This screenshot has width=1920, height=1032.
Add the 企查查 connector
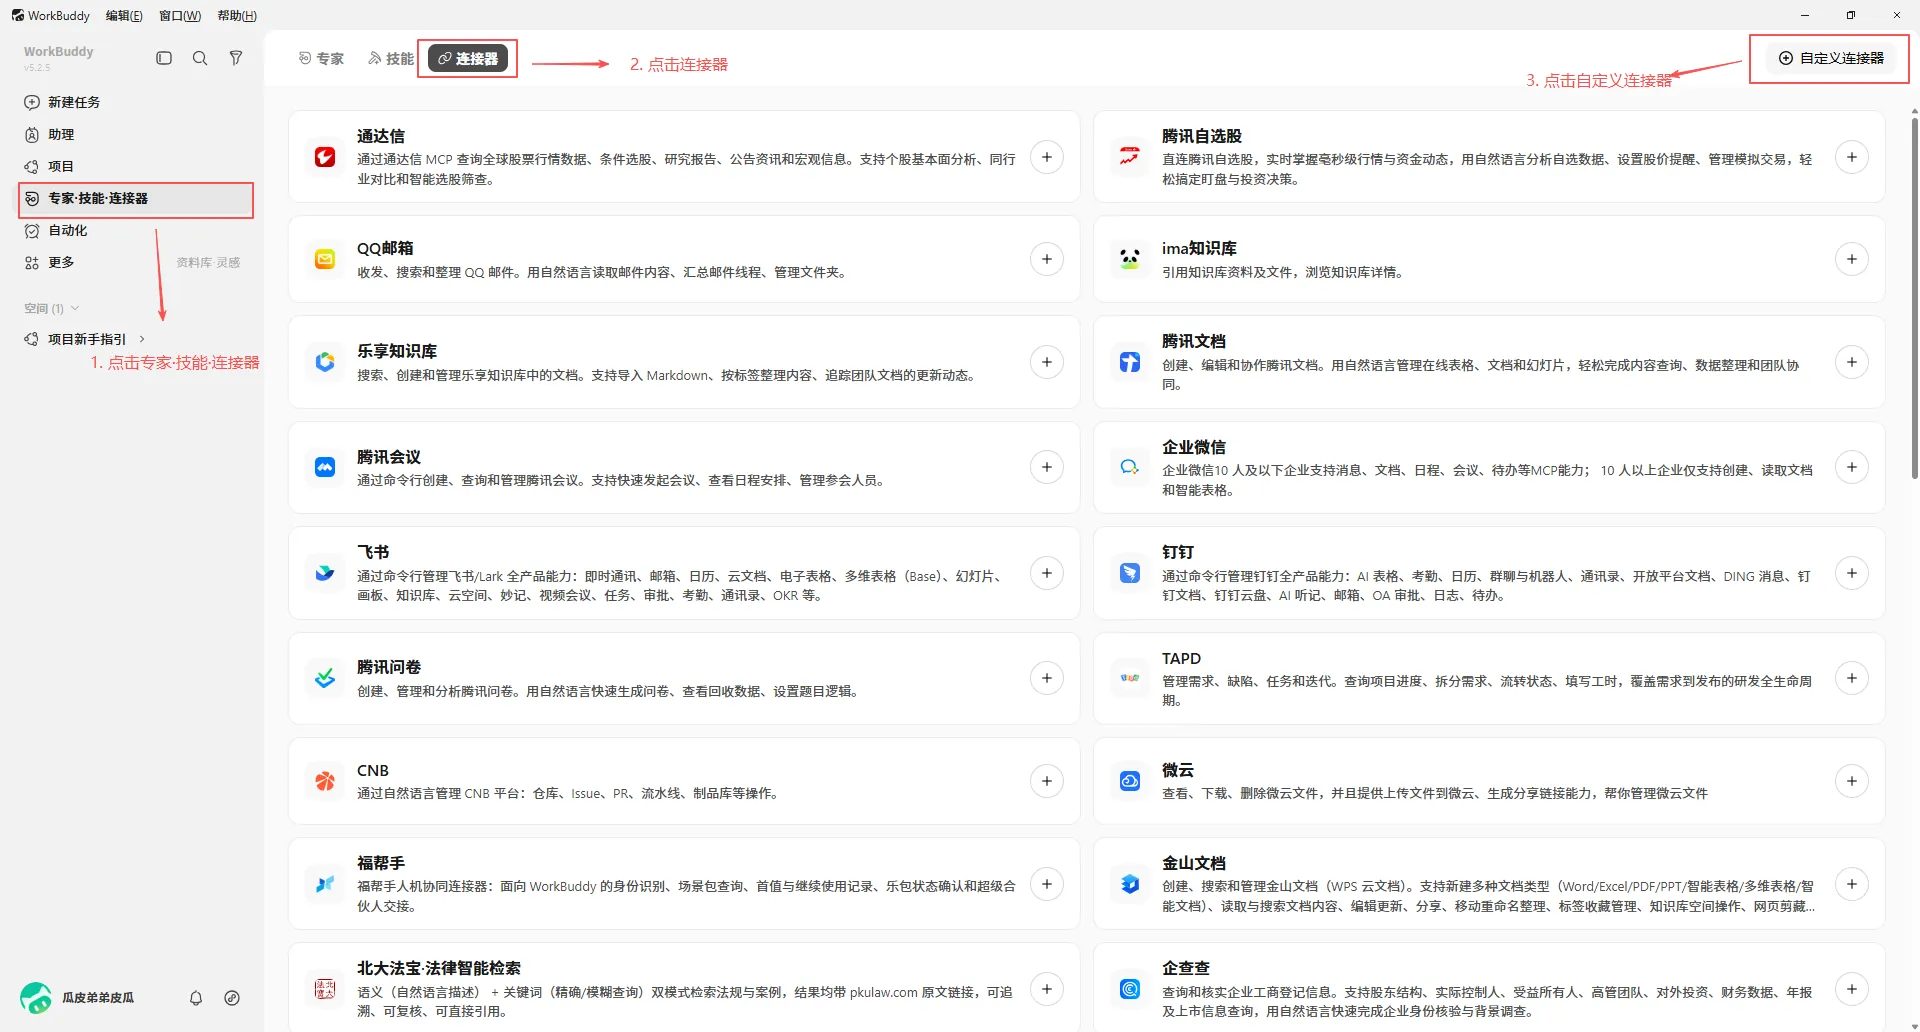point(1852,989)
